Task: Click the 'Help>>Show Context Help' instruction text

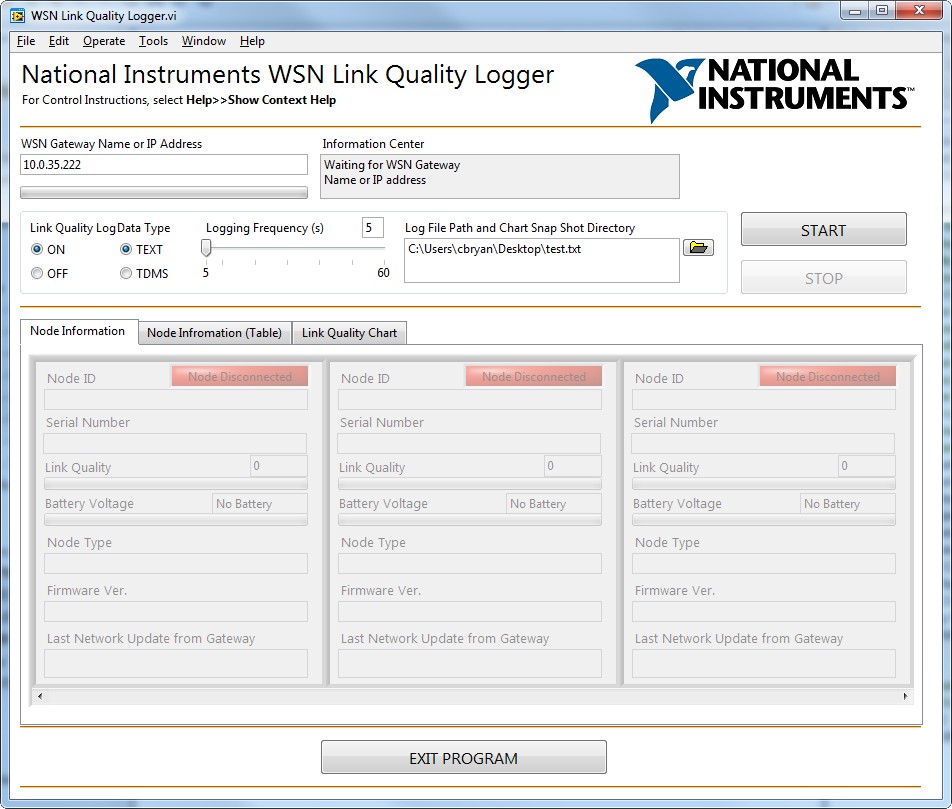Action: 261,100
